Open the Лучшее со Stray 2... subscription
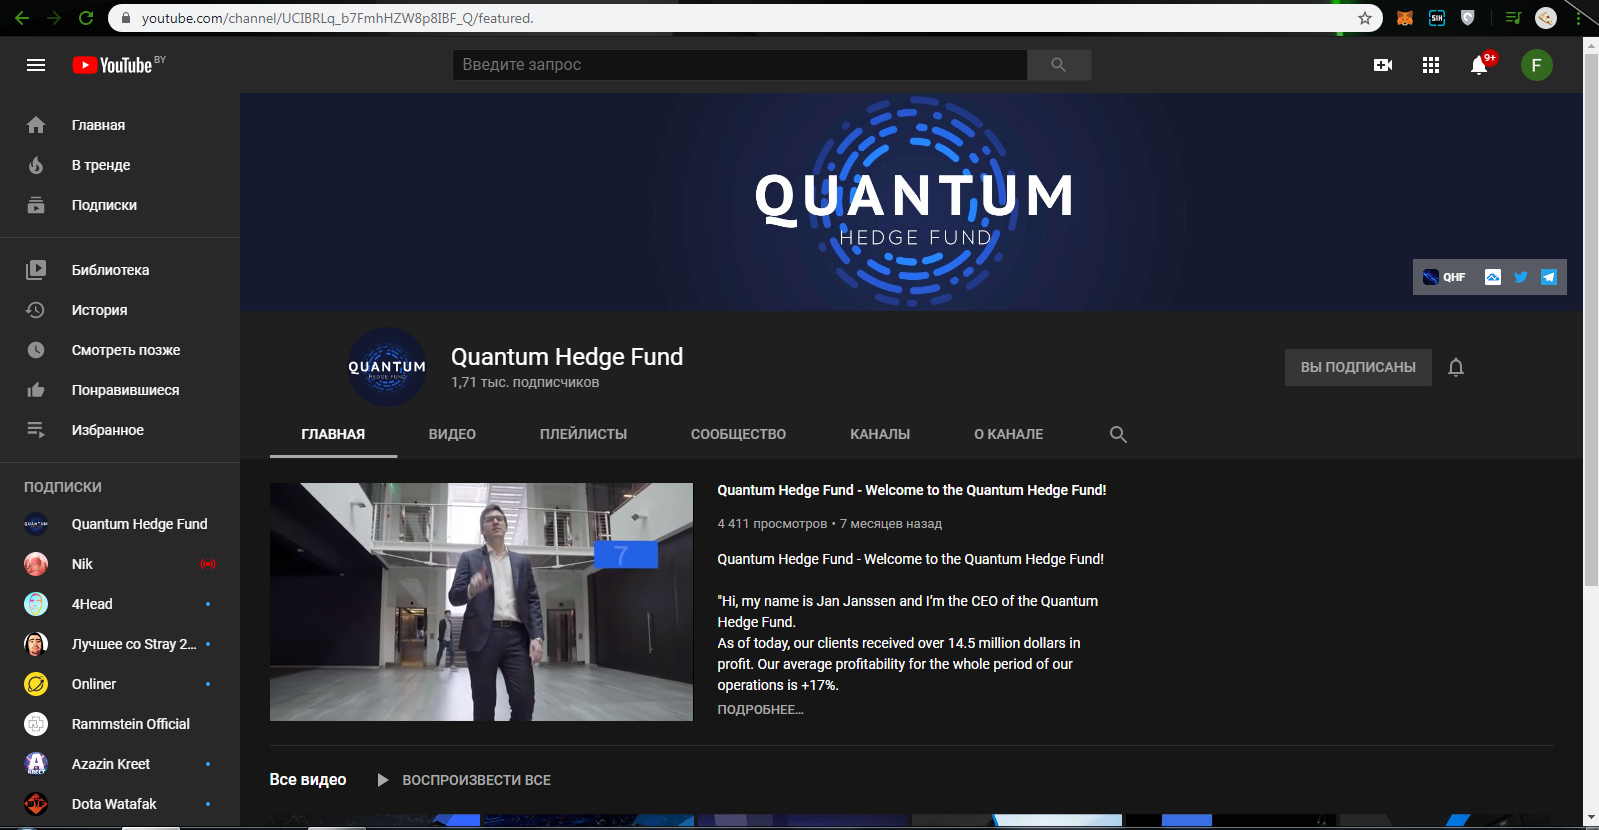 (x=120, y=644)
